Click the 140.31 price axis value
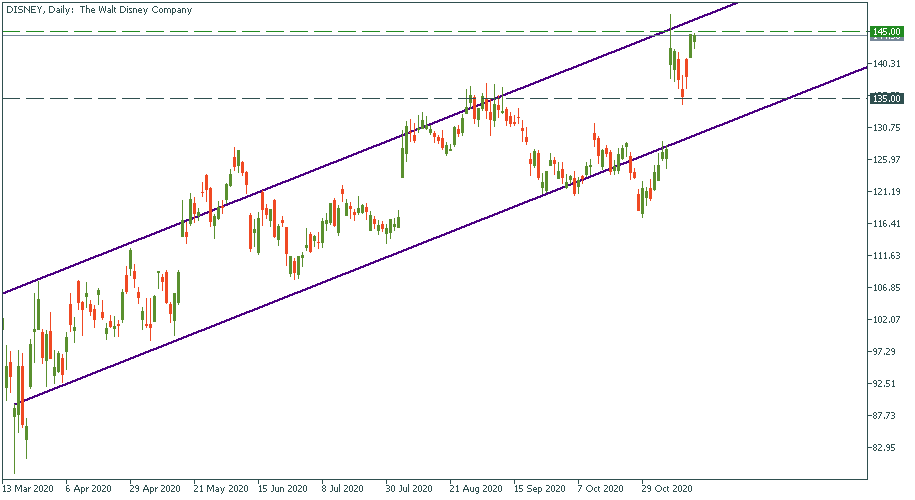Image resolution: width=915 pixels, height=500 pixels. [x=886, y=64]
